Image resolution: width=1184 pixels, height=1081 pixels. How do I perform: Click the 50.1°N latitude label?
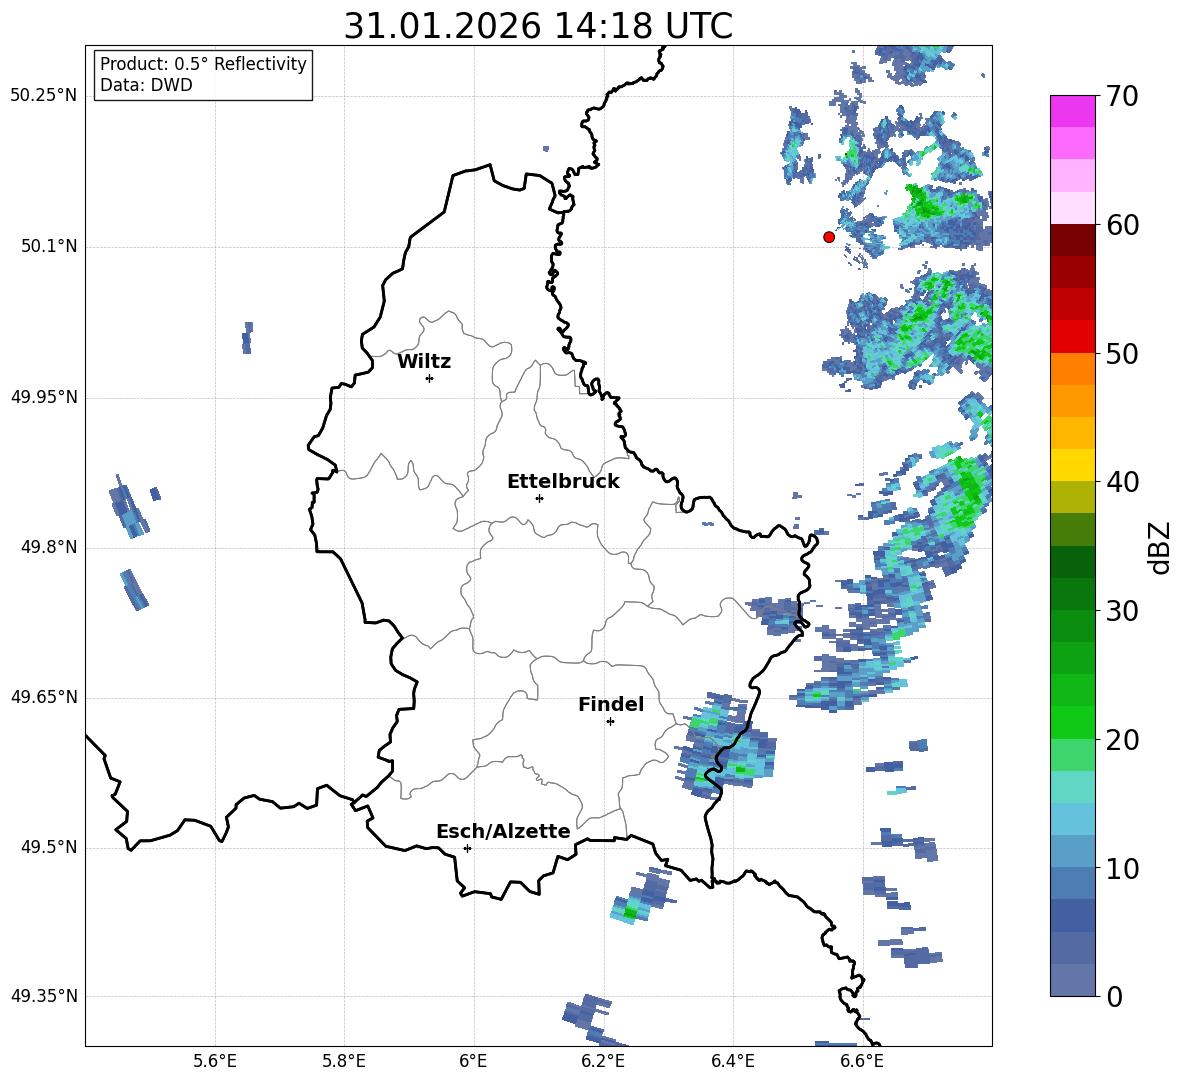[50, 247]
